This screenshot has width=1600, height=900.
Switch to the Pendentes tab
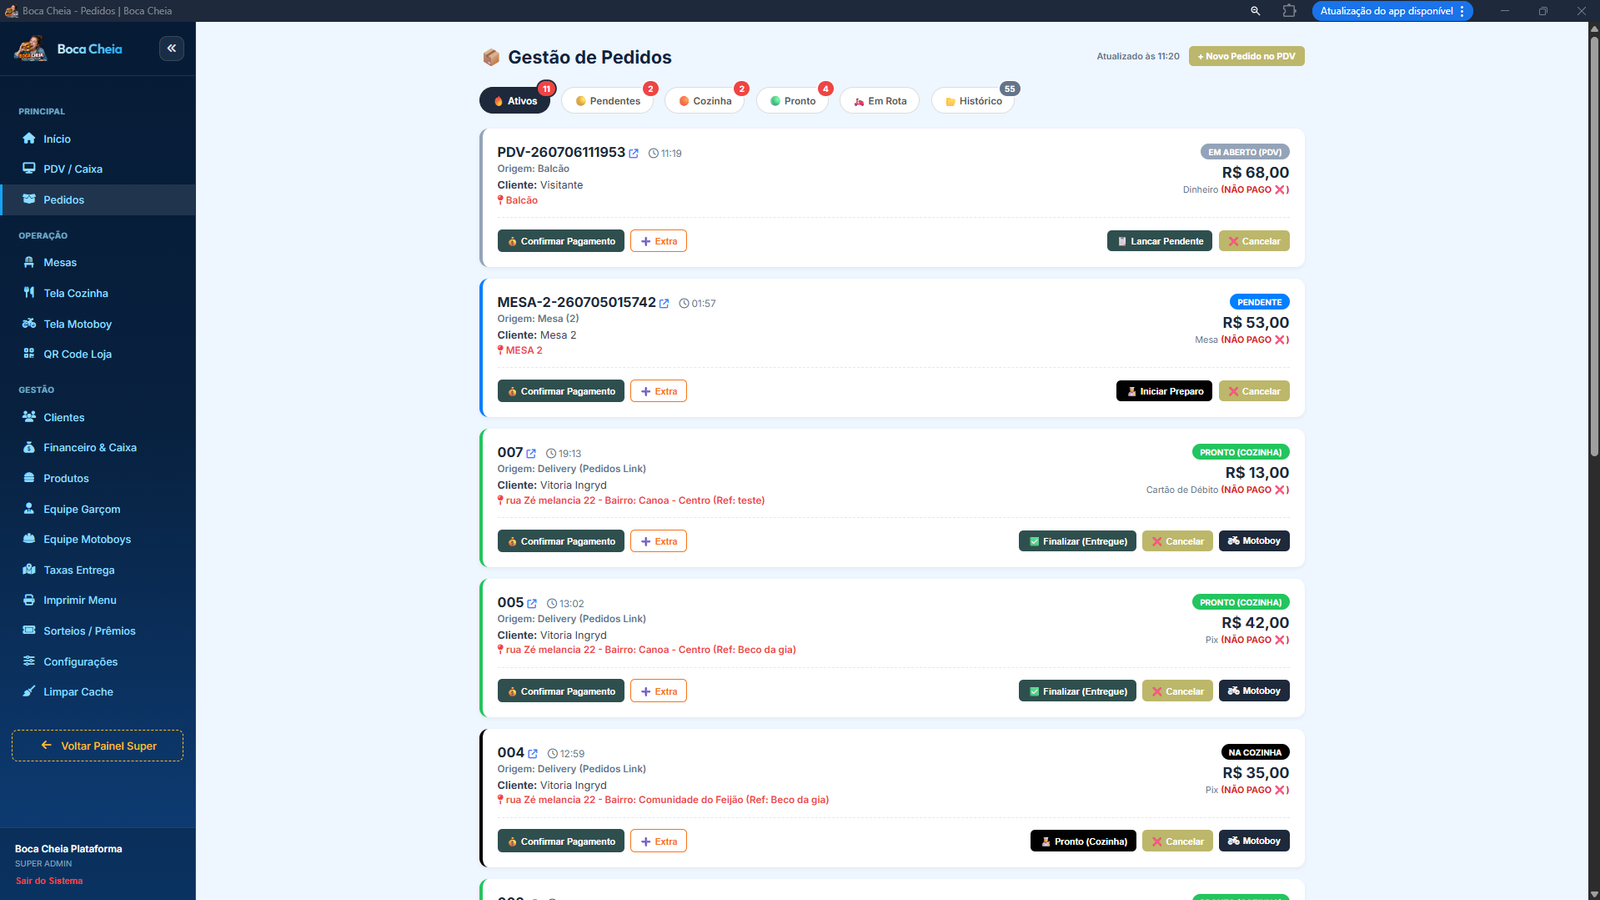[608, 101]
